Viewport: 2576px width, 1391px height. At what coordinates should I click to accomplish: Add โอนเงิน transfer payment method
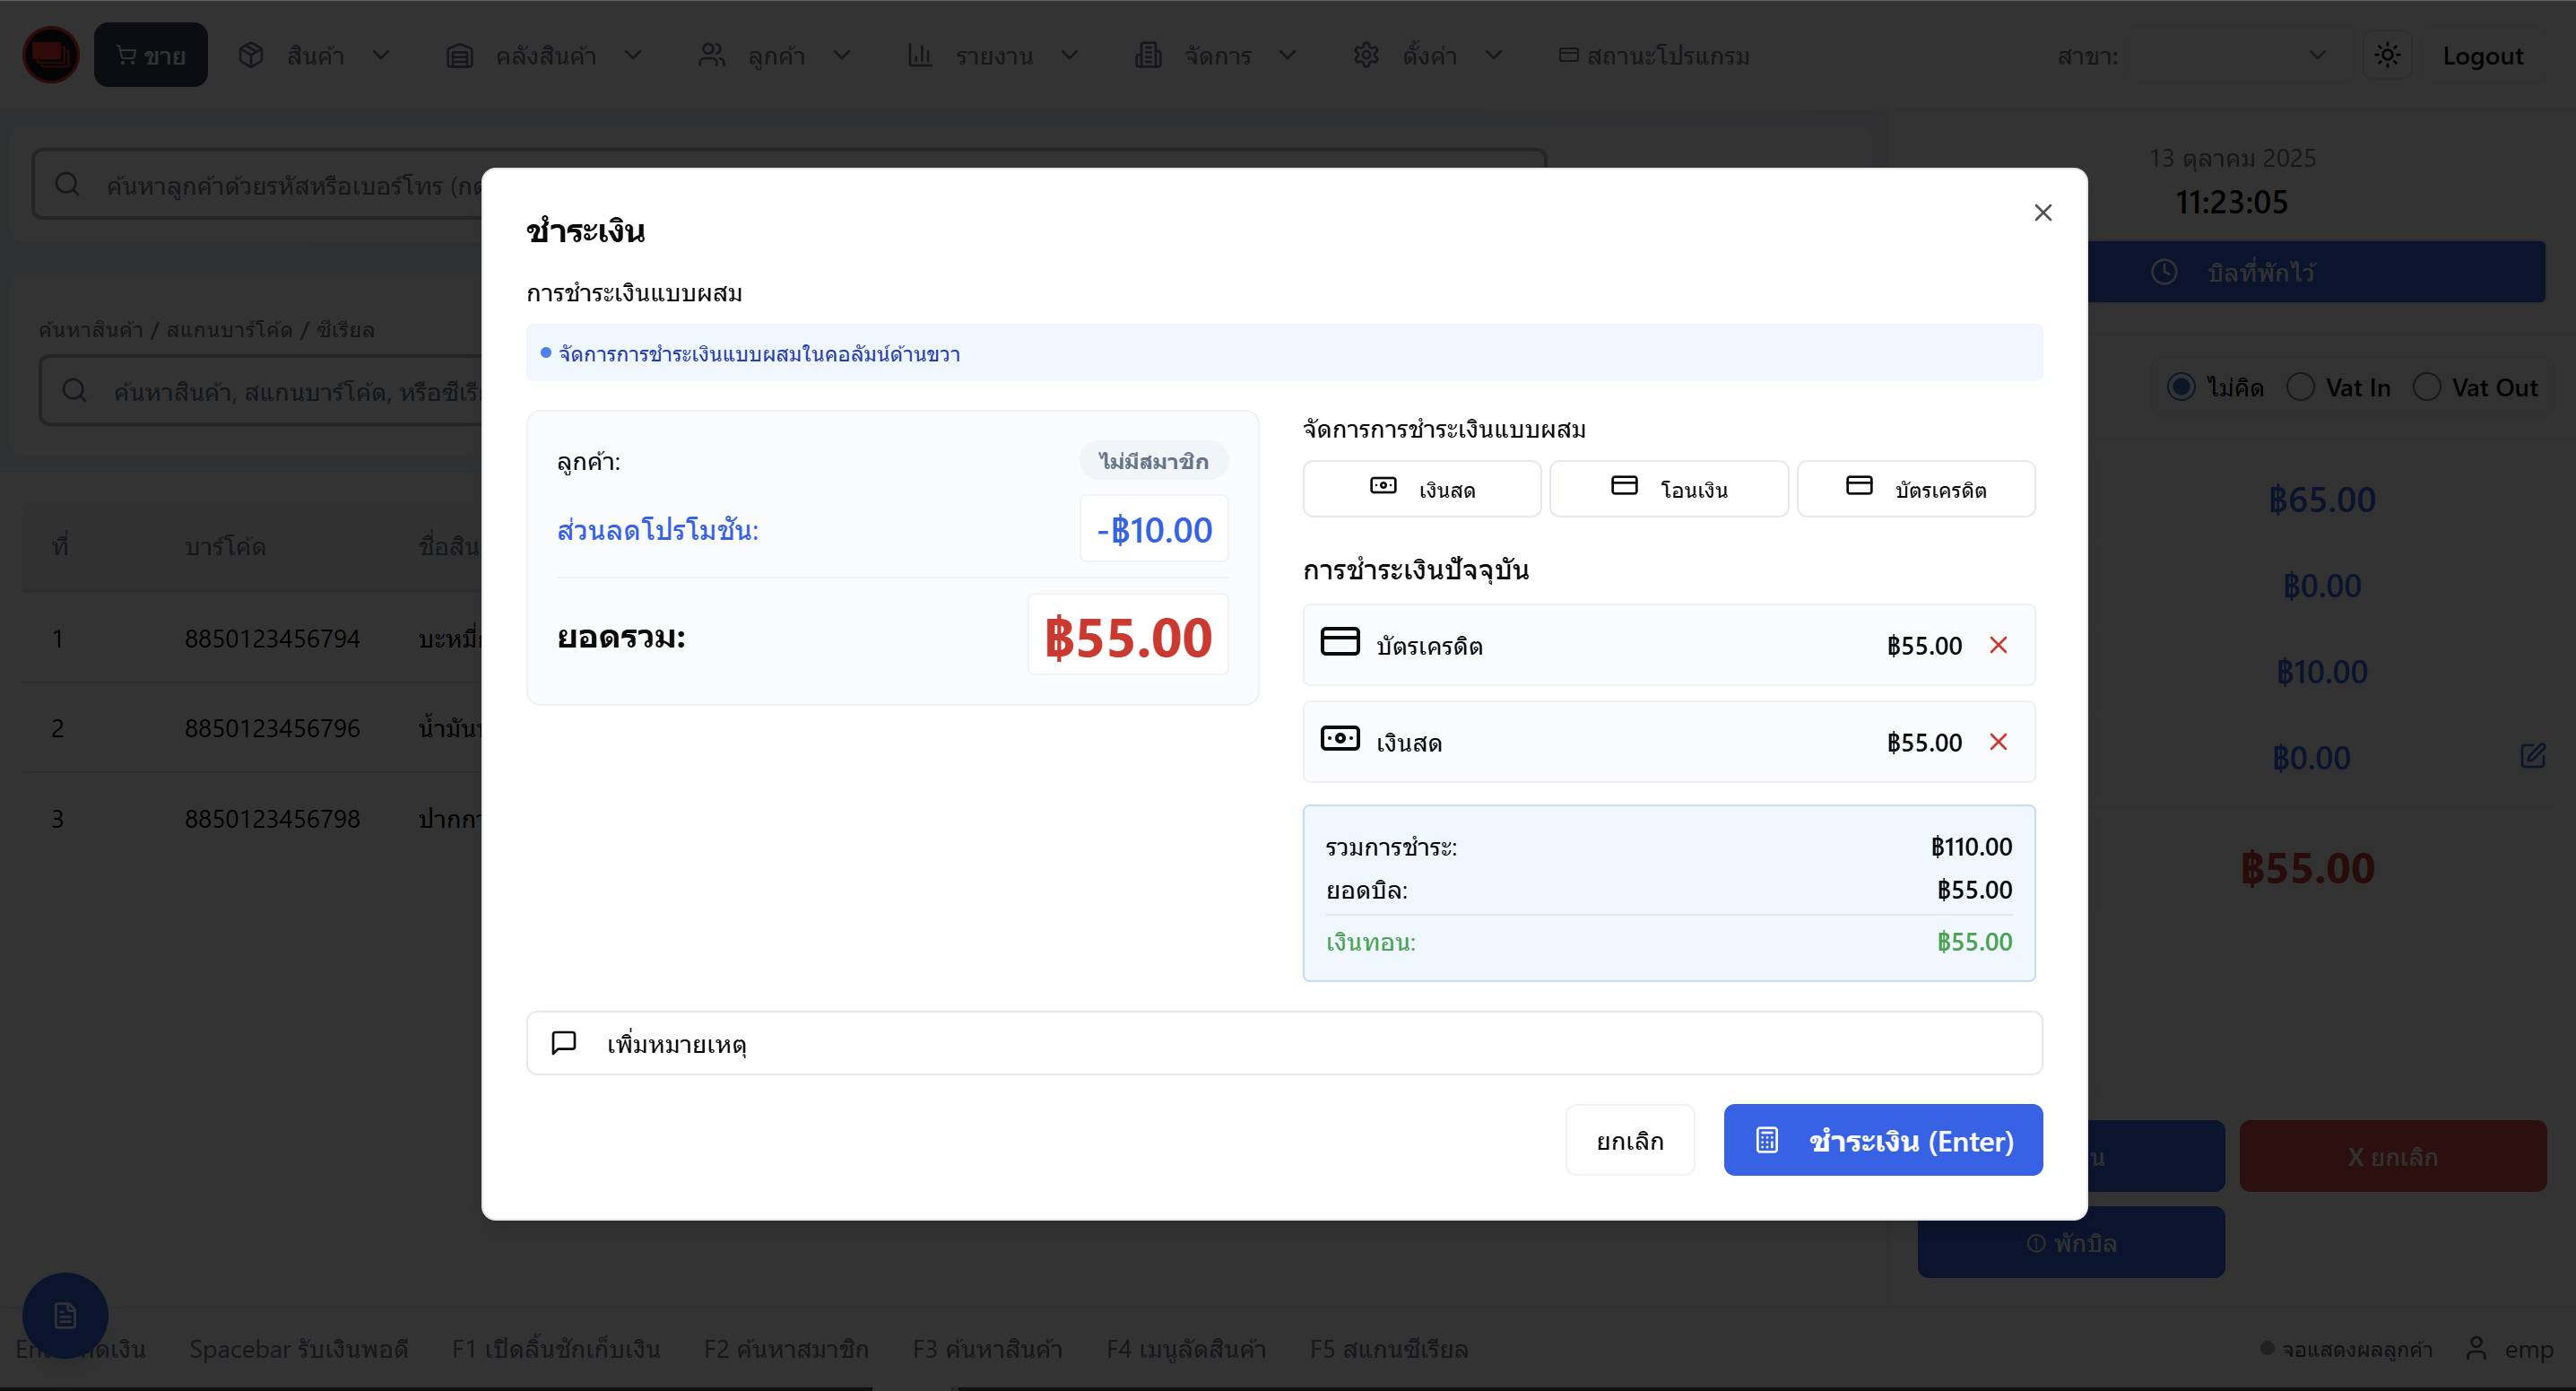1668,489
